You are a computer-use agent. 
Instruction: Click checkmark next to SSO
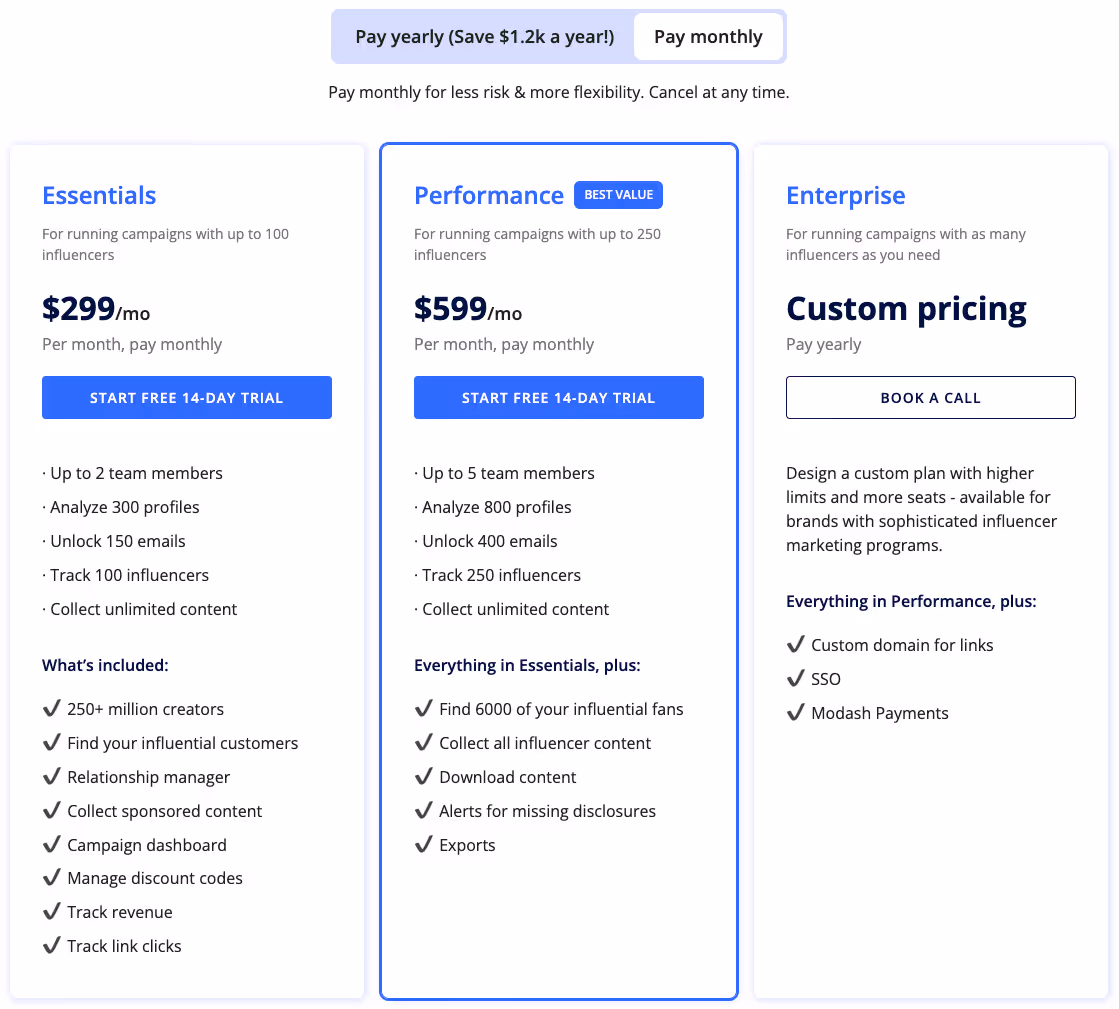(x=796, y=679)
